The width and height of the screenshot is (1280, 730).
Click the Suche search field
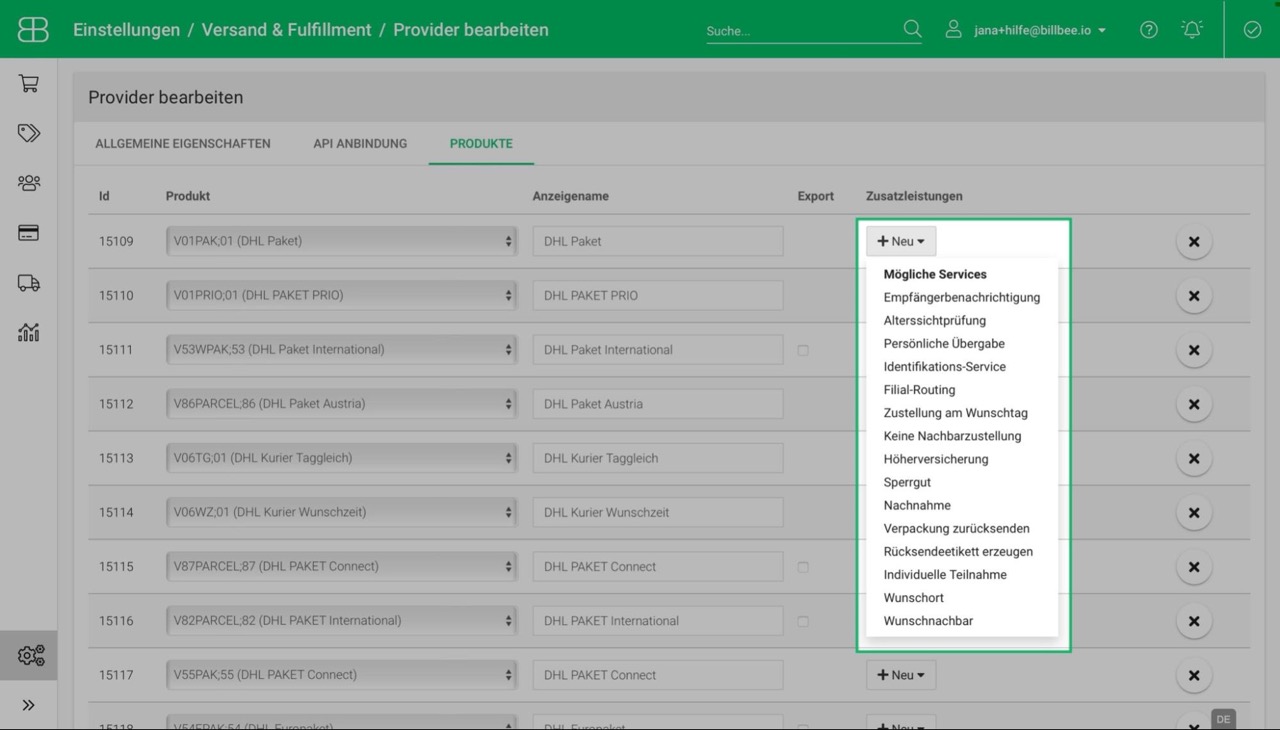coord(800,30)
